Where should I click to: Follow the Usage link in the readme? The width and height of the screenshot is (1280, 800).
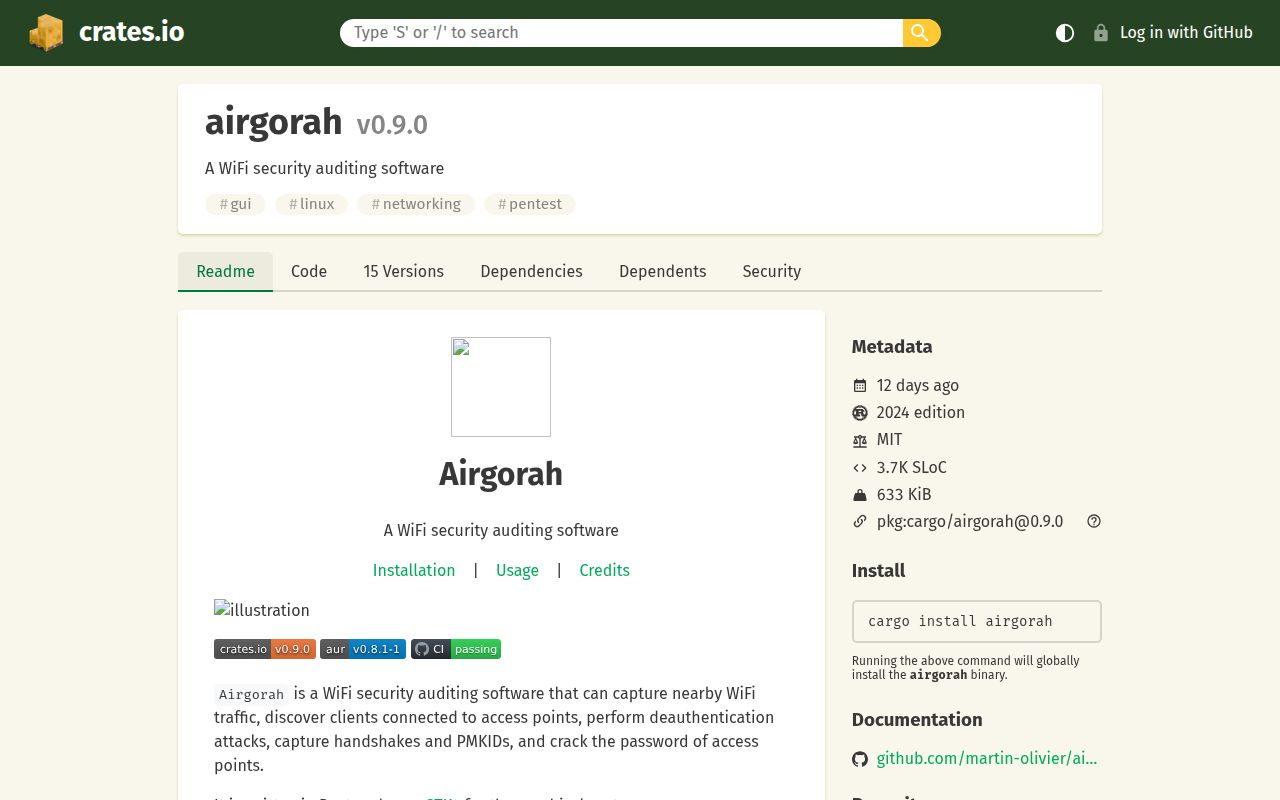point(517,570)
